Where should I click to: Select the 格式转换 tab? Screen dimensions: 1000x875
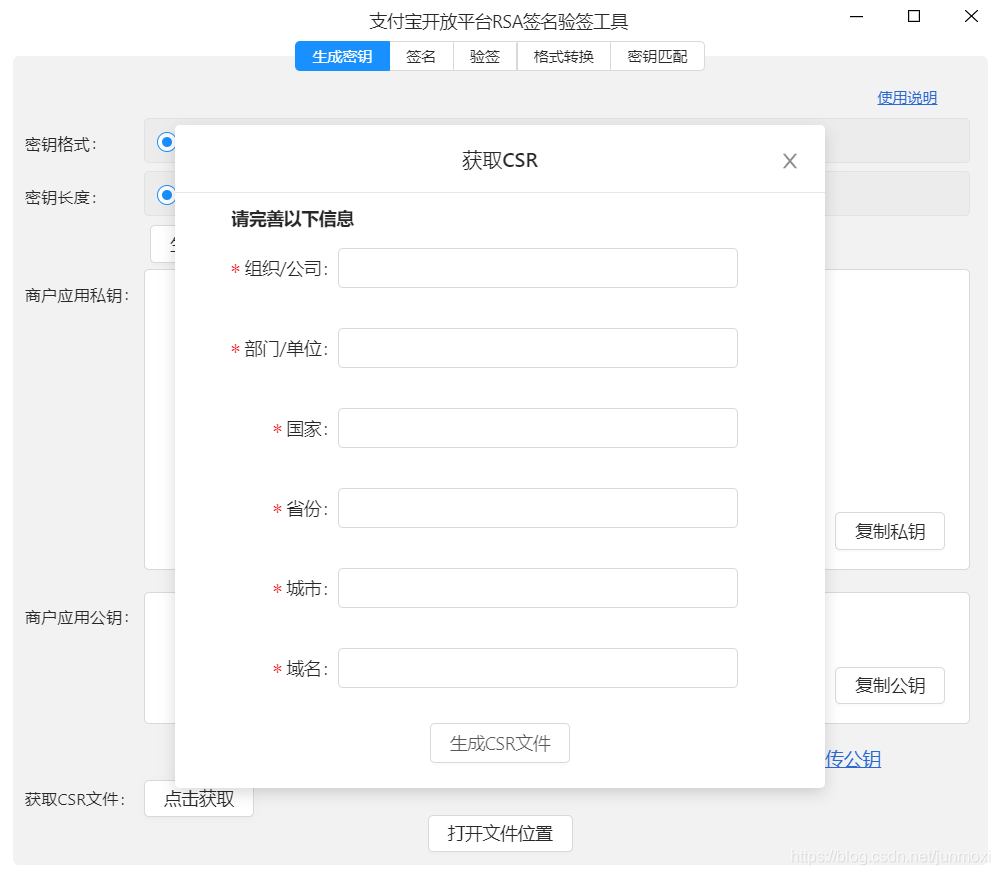563,57
